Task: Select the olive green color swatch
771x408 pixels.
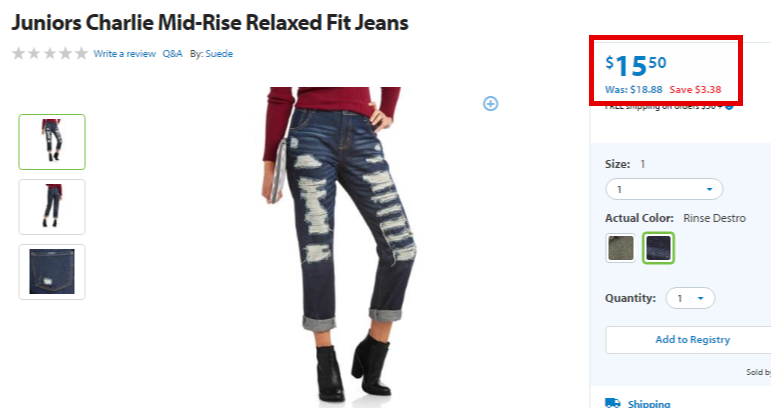Action: pyautogui.click(x=621, y=248)
